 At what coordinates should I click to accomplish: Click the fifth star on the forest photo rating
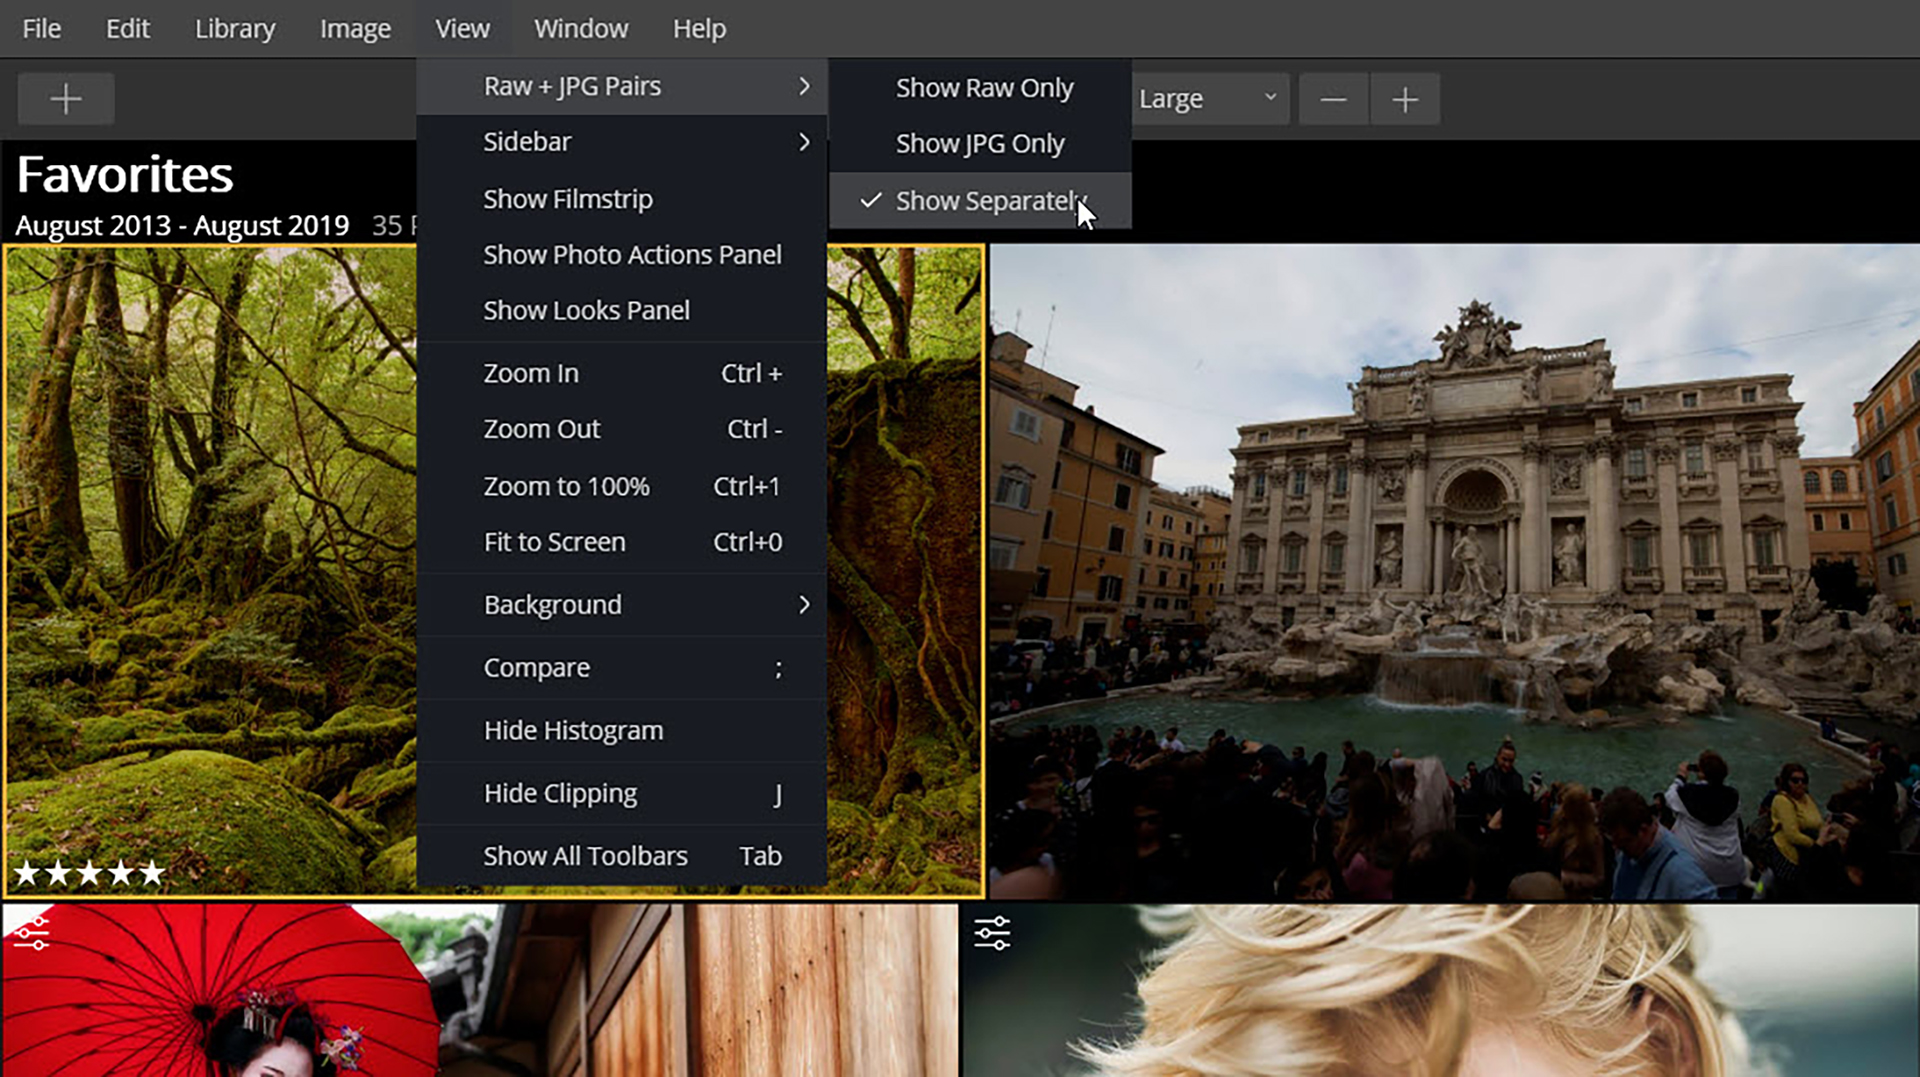click(150, 872)
